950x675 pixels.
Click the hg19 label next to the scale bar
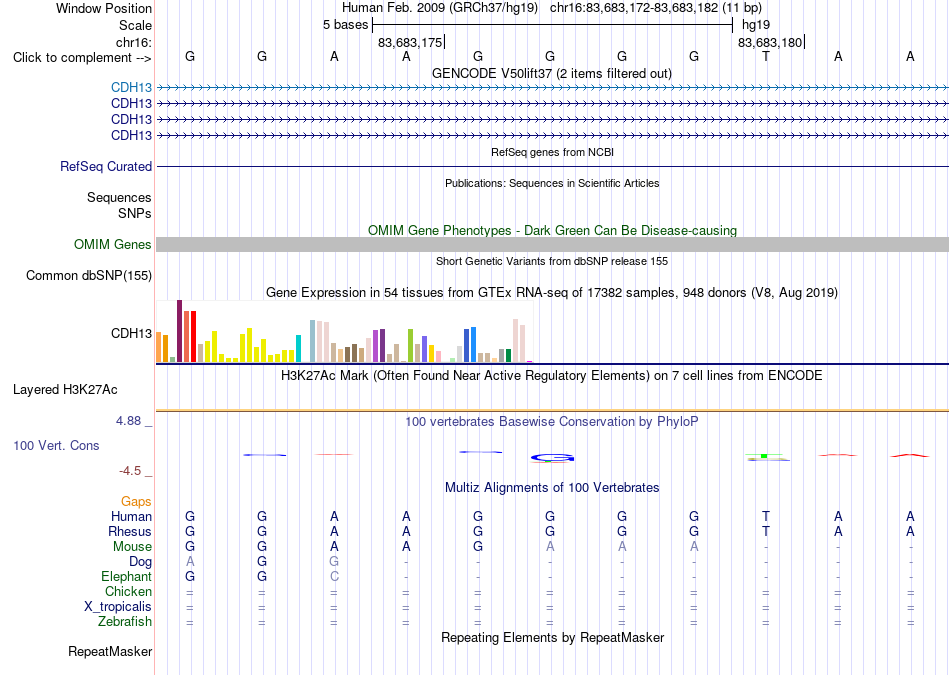756,25
